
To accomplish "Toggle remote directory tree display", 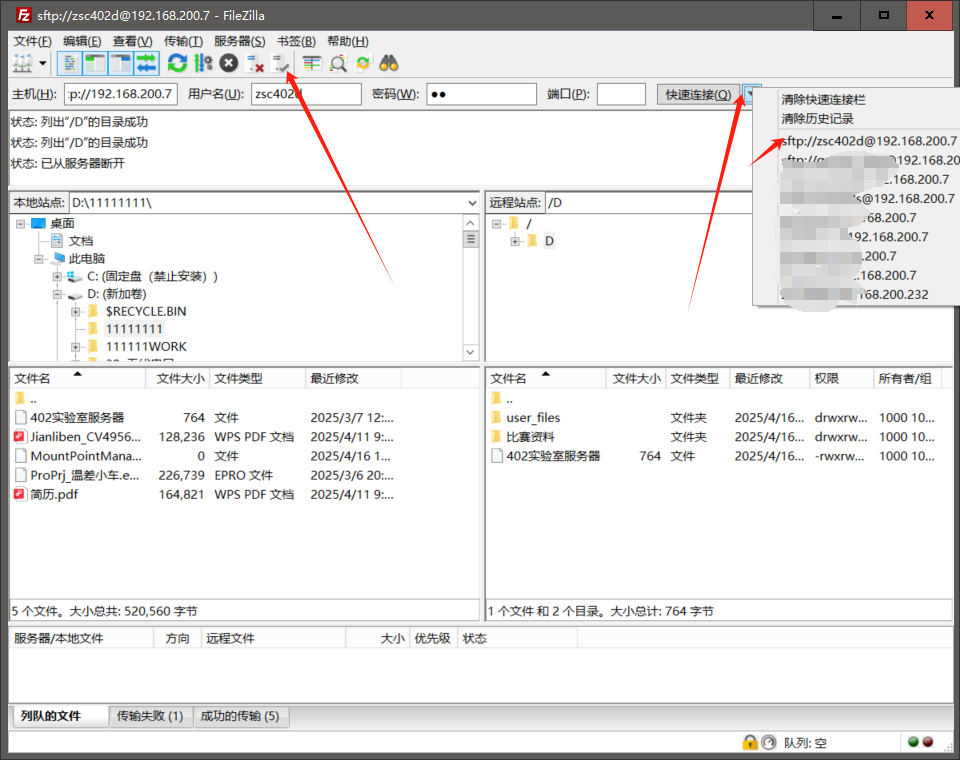I will [x=121, y=63].
